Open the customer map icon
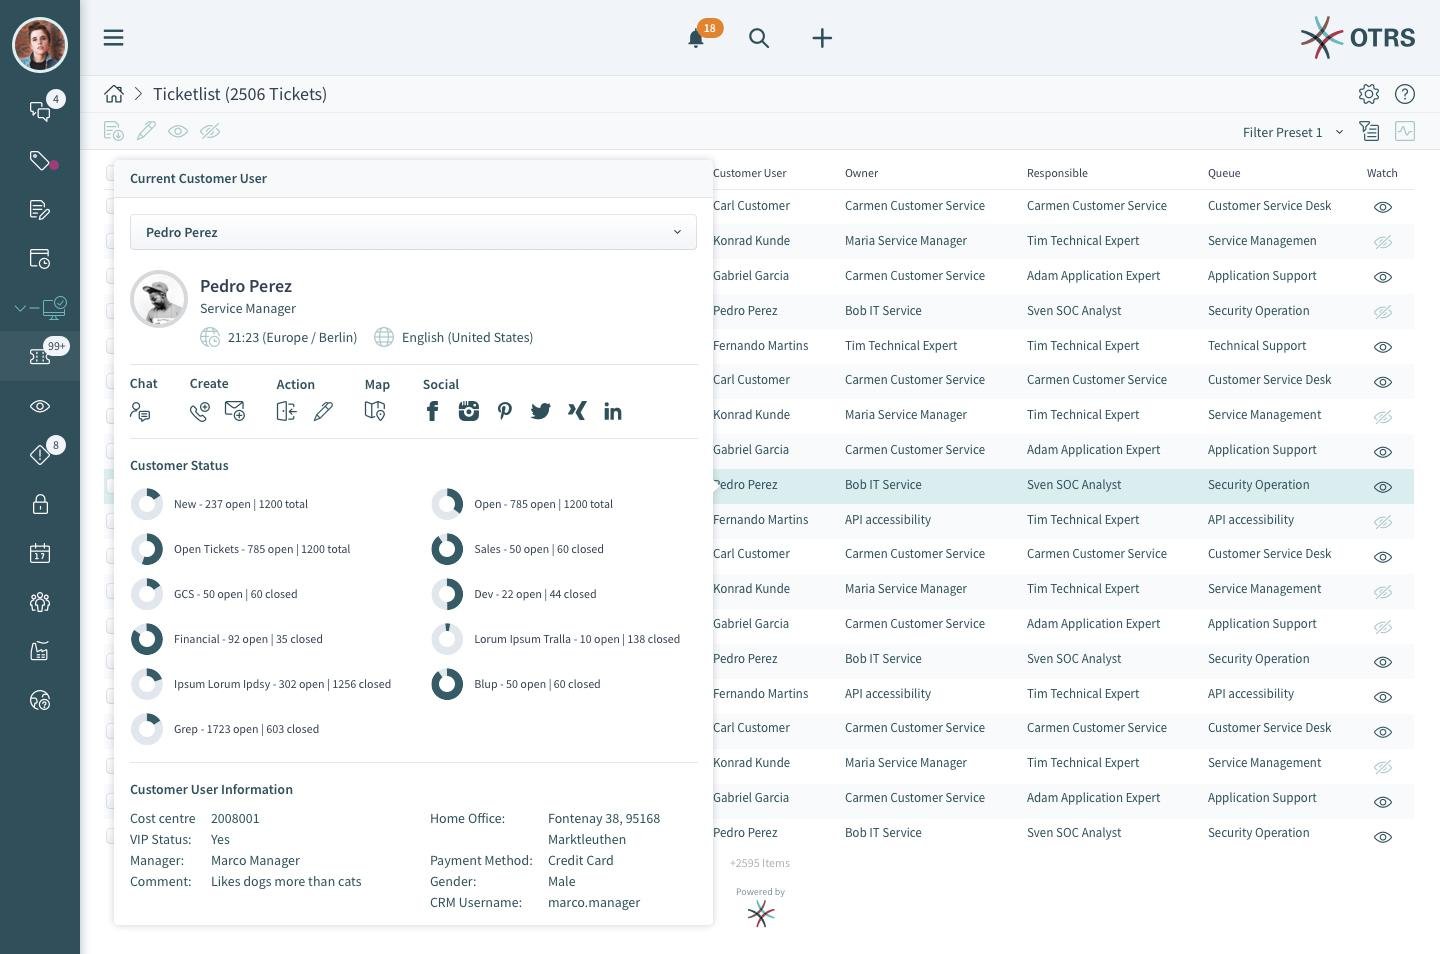The image size is (1440, 954). coord(375,411)
